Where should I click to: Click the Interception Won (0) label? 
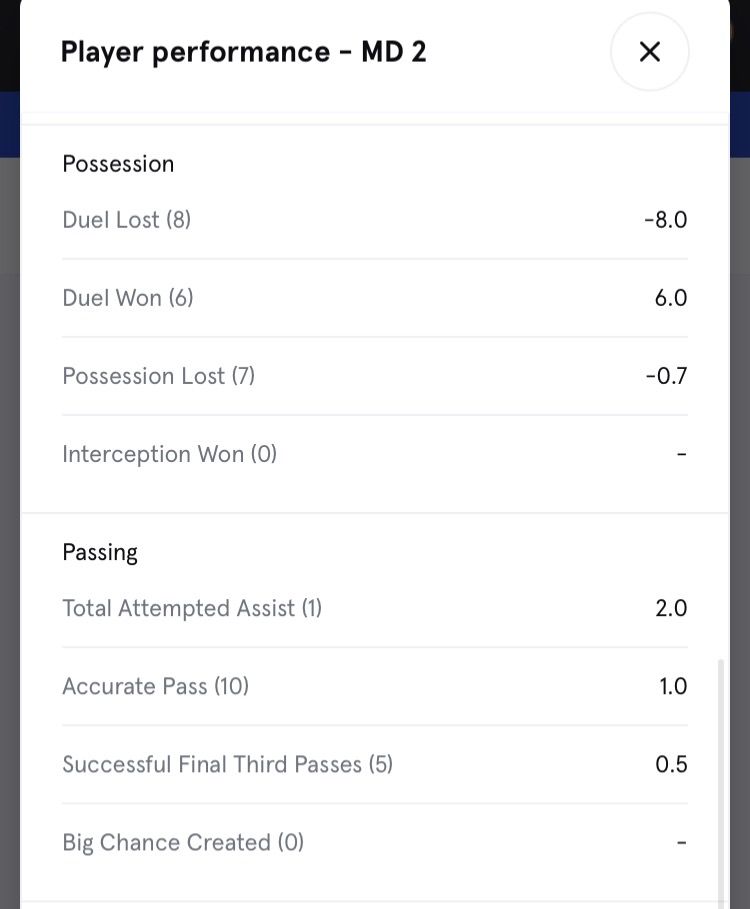coord(169,454)
